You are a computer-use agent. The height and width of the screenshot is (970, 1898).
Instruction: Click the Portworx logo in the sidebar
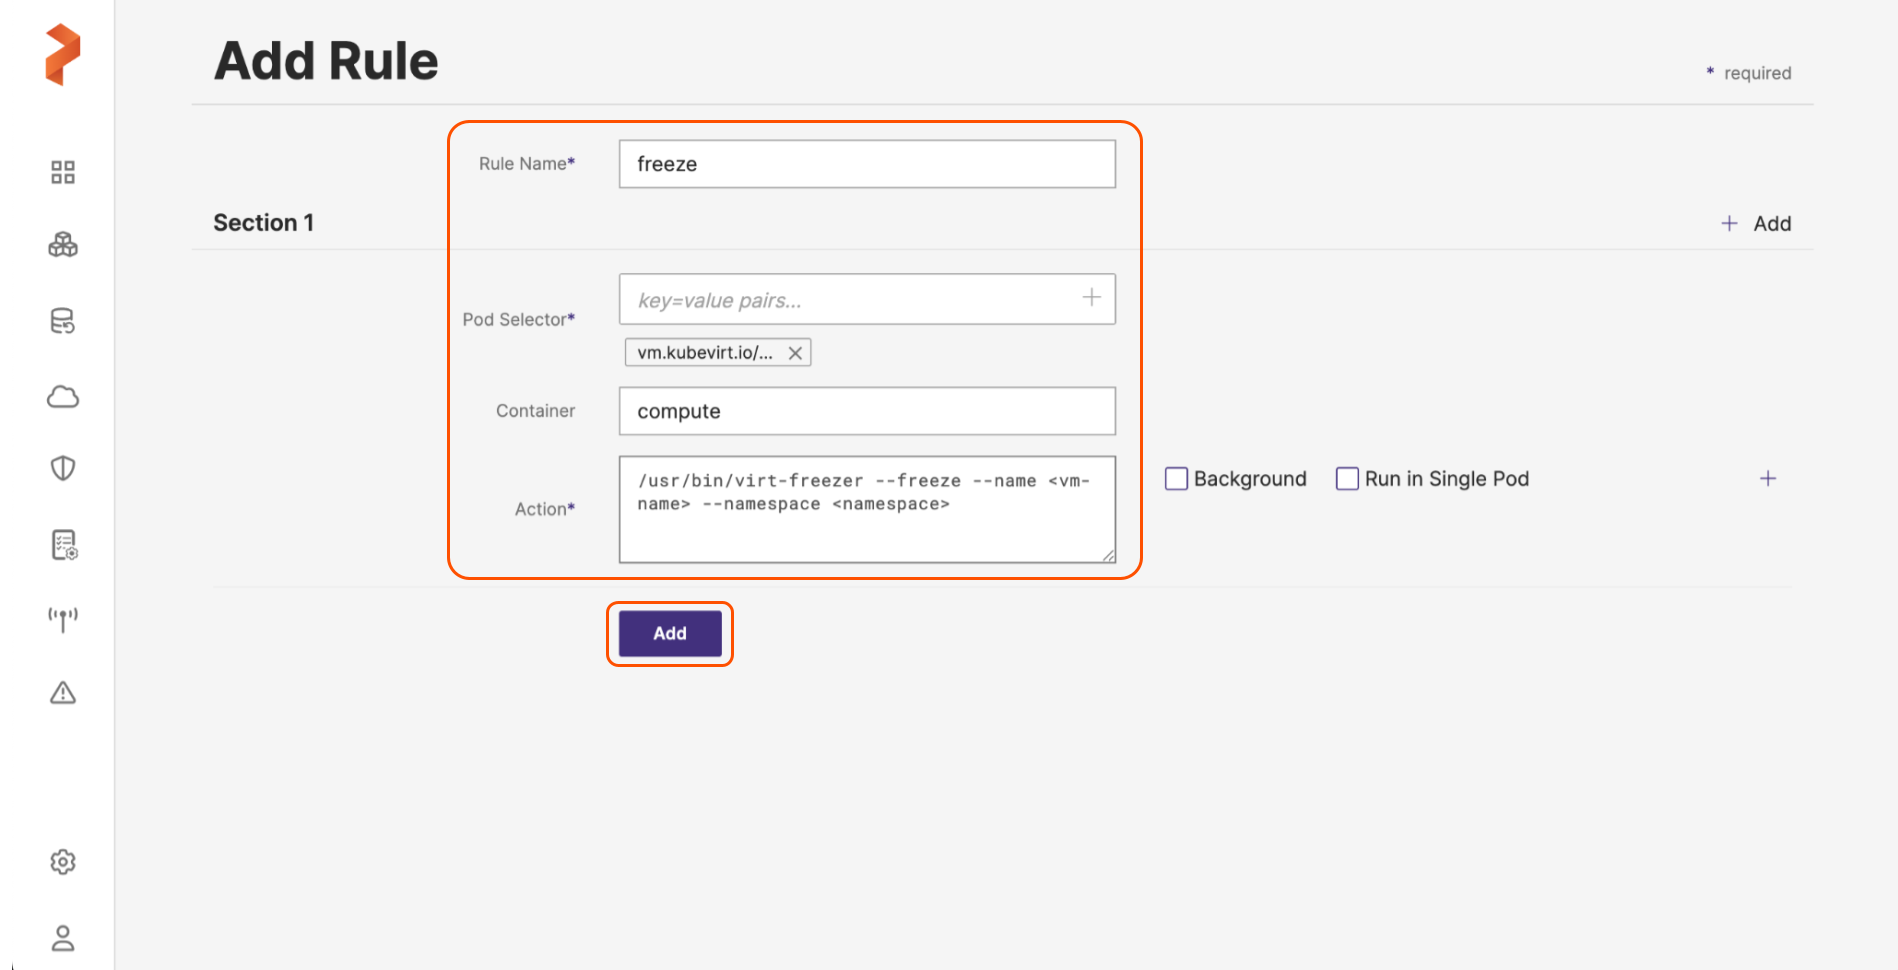point(62,55)
